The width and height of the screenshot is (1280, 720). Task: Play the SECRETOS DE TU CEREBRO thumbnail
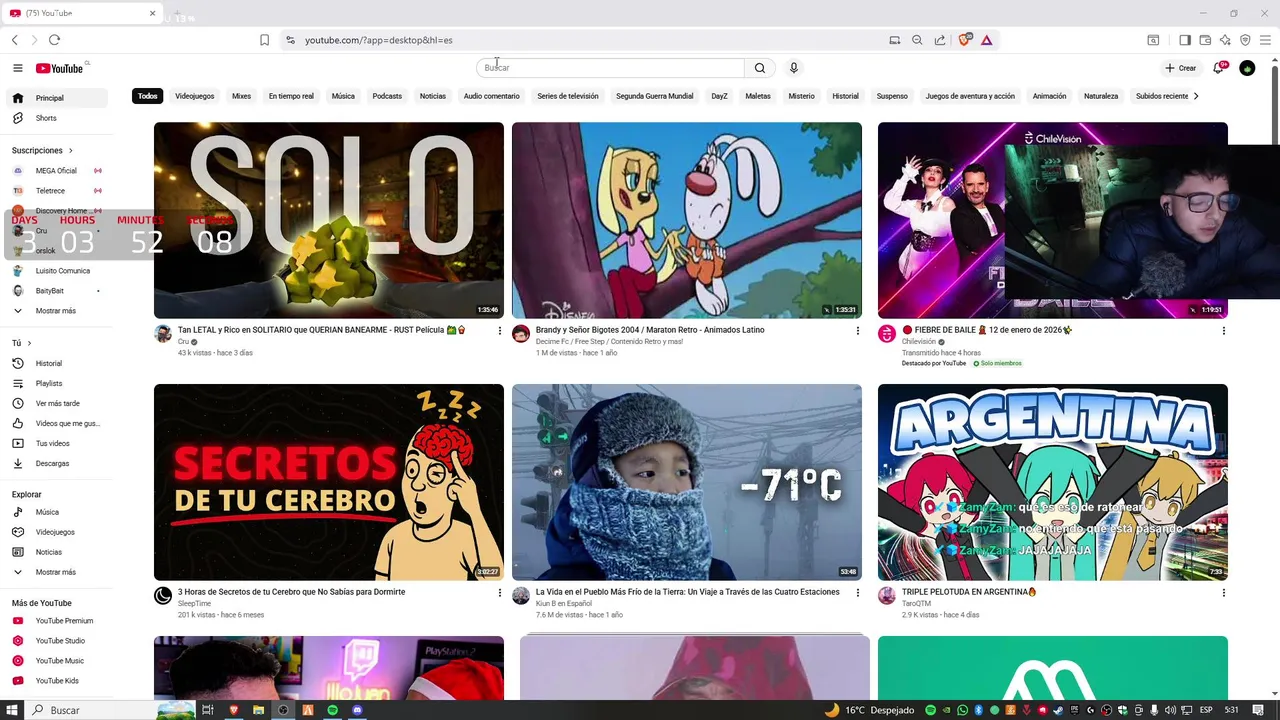(x=329, y=482)
